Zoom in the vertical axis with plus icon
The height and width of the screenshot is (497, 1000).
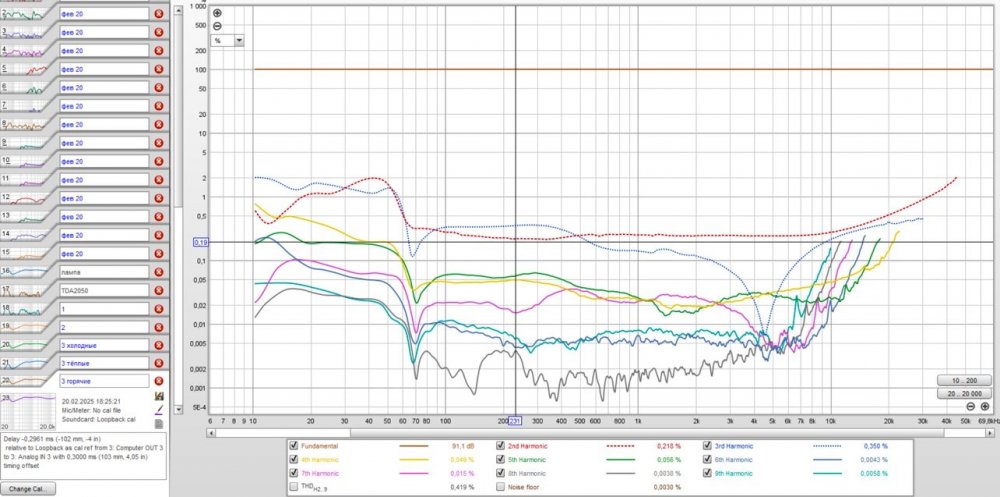click(218, 14)
